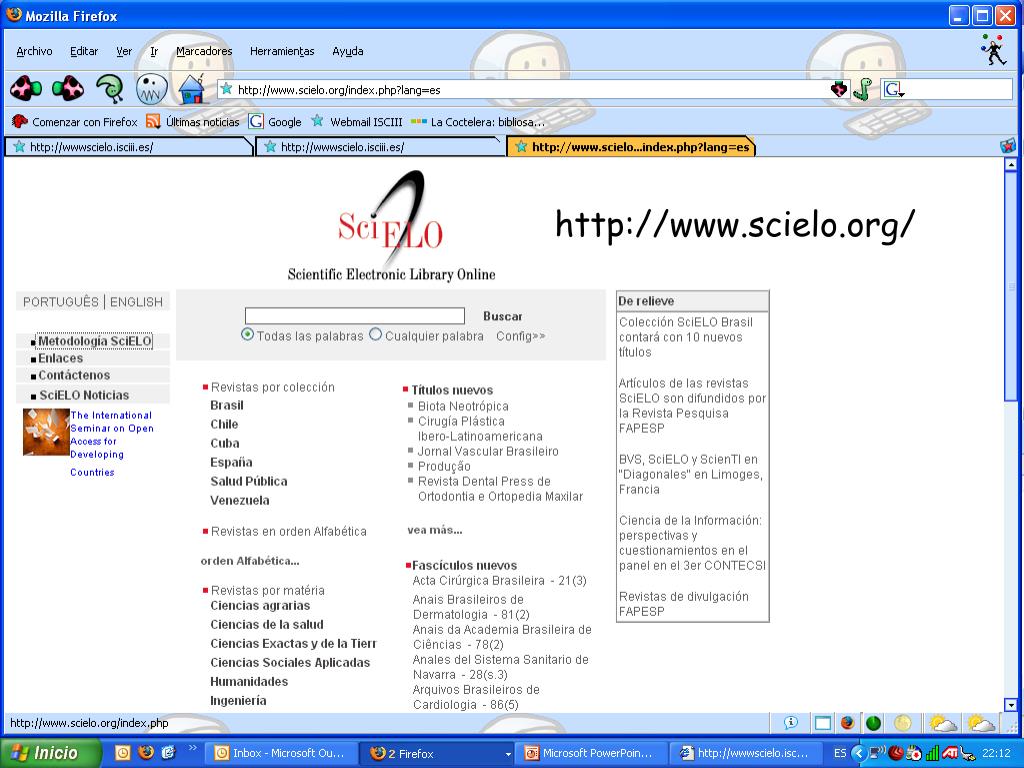Screen dimensions: 1024x768
Task: Open the orden Alfabética... link
Action: 249,560
